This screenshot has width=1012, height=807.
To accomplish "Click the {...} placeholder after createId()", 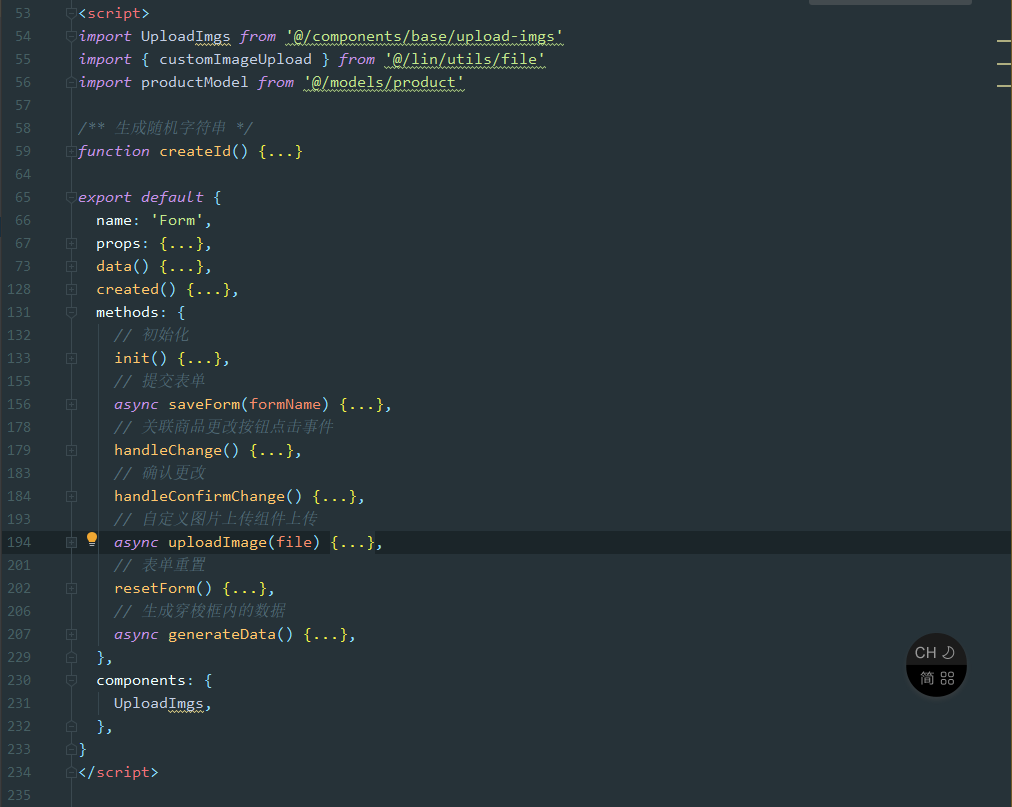I will click(x=280, y=152).
